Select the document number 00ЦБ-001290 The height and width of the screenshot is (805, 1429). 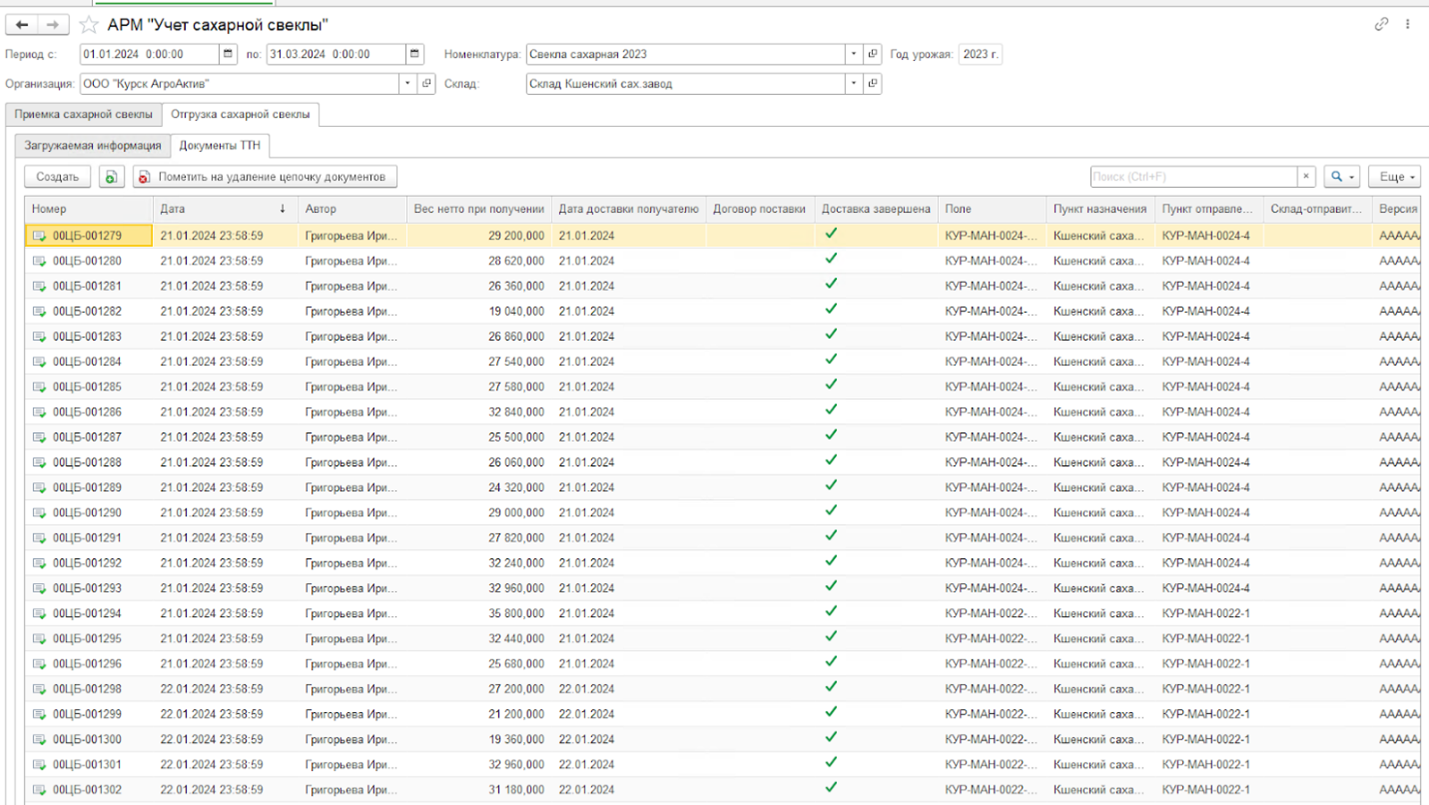(87, 512)
